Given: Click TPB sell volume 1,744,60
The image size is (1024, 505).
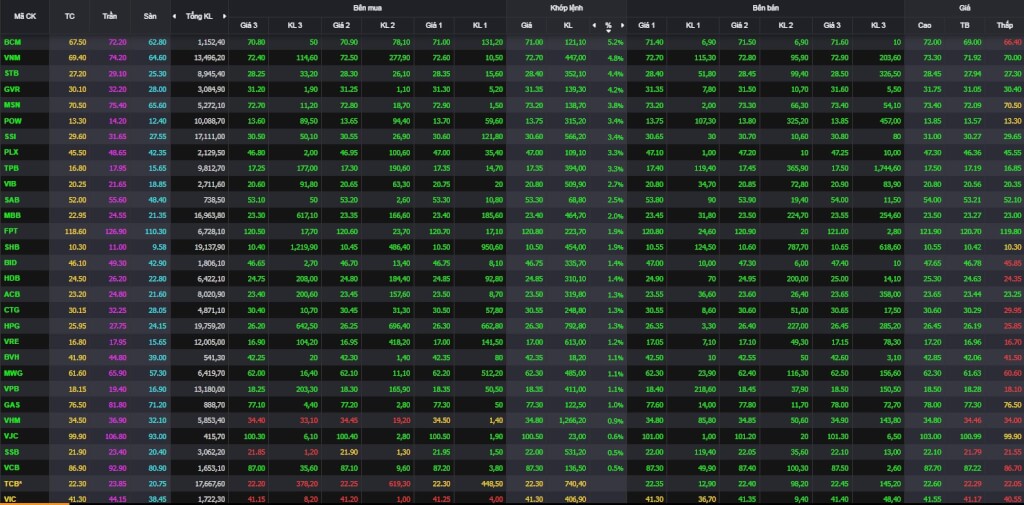Looking at the screenshot, I should 888,169.
